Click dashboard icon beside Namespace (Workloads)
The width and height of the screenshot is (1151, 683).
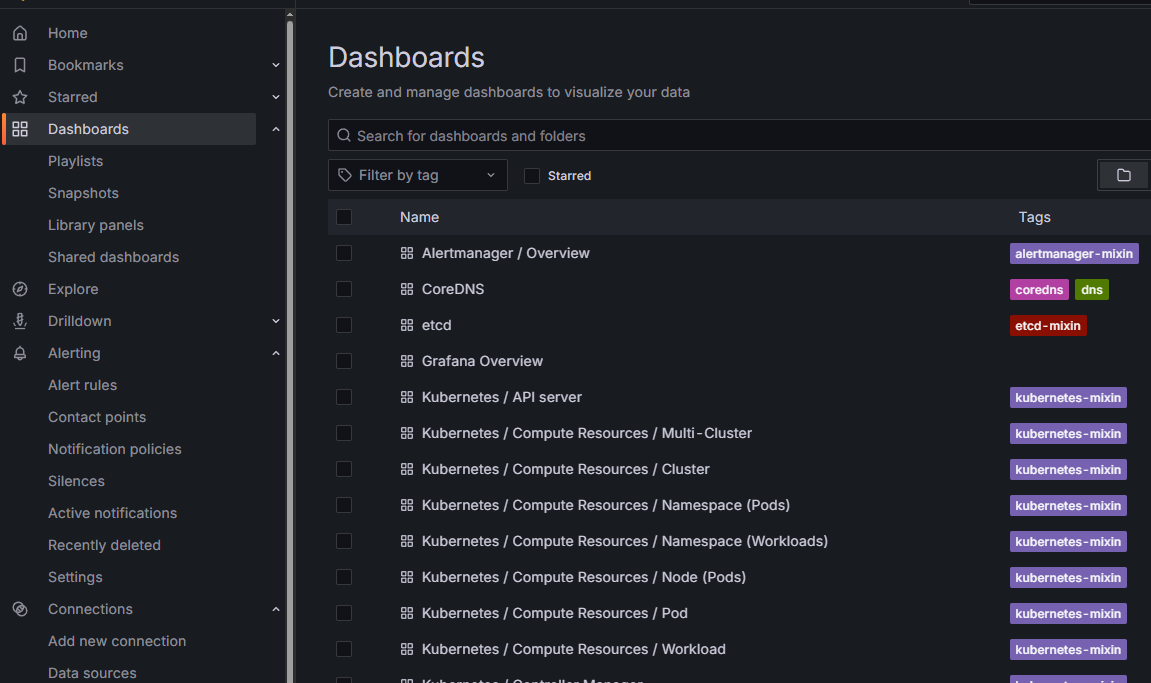(407, 541)
